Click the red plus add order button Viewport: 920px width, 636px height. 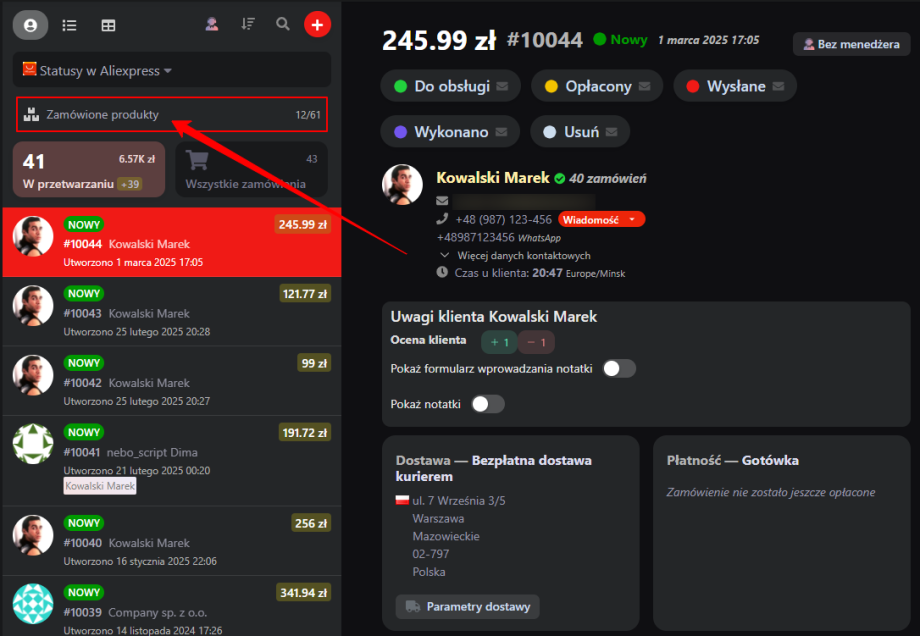pyautogui.click(x=317, y=25)
